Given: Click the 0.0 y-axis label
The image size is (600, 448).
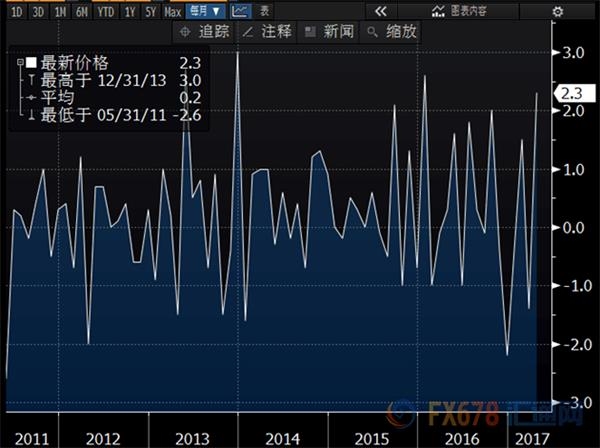Looking at the screenshot, I should pos(573,228).
